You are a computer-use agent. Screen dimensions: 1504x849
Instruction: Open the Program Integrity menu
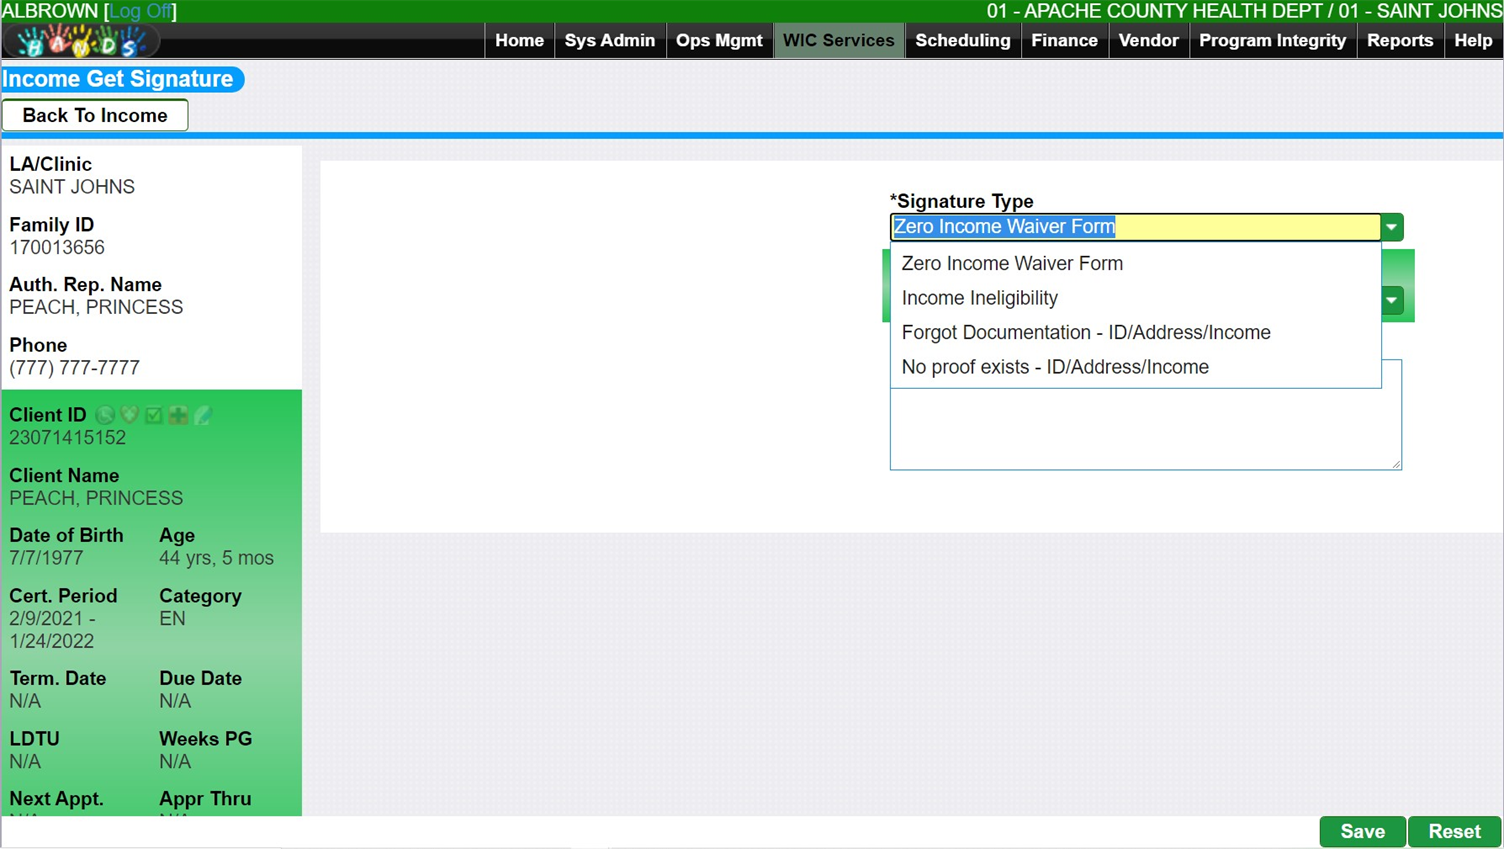1272,41
